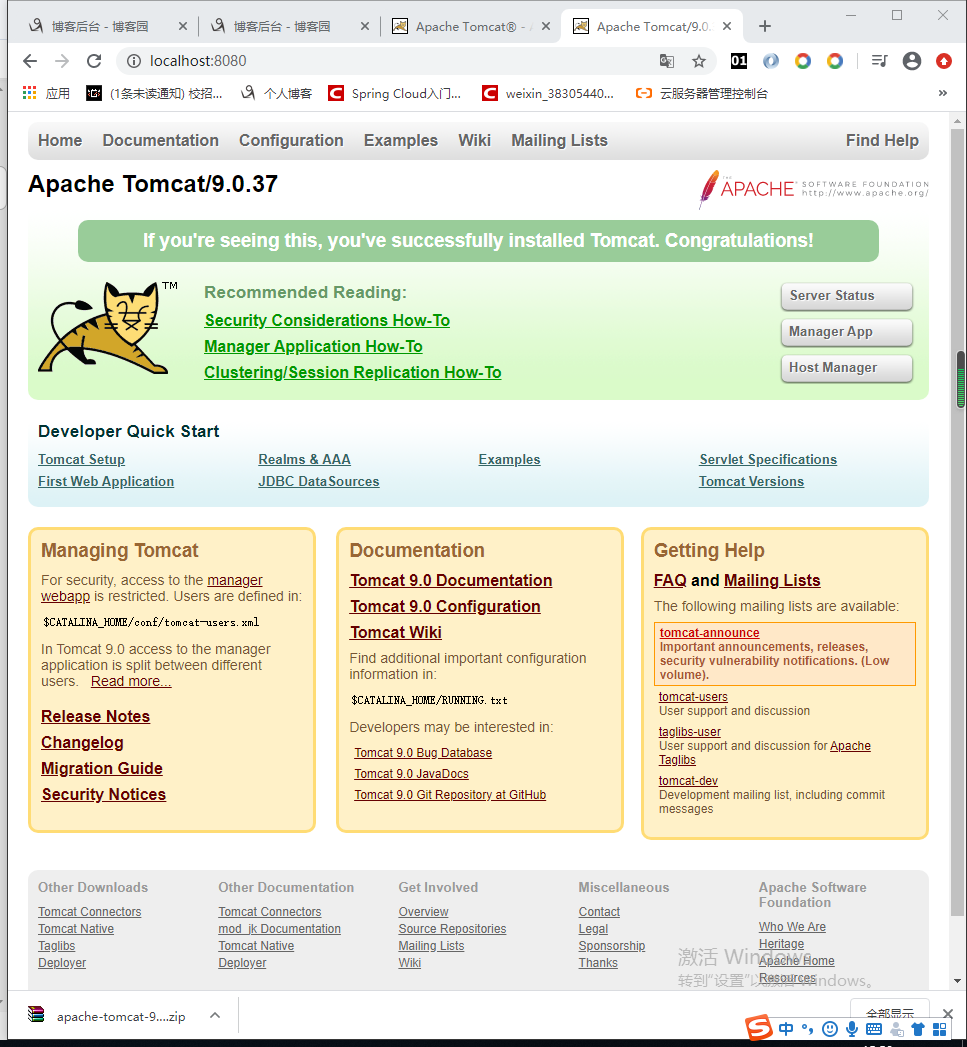This screenshot has height=1047, width=967.
Task: Open the Examples navigation item in top bar
Action: click(401, 141)
